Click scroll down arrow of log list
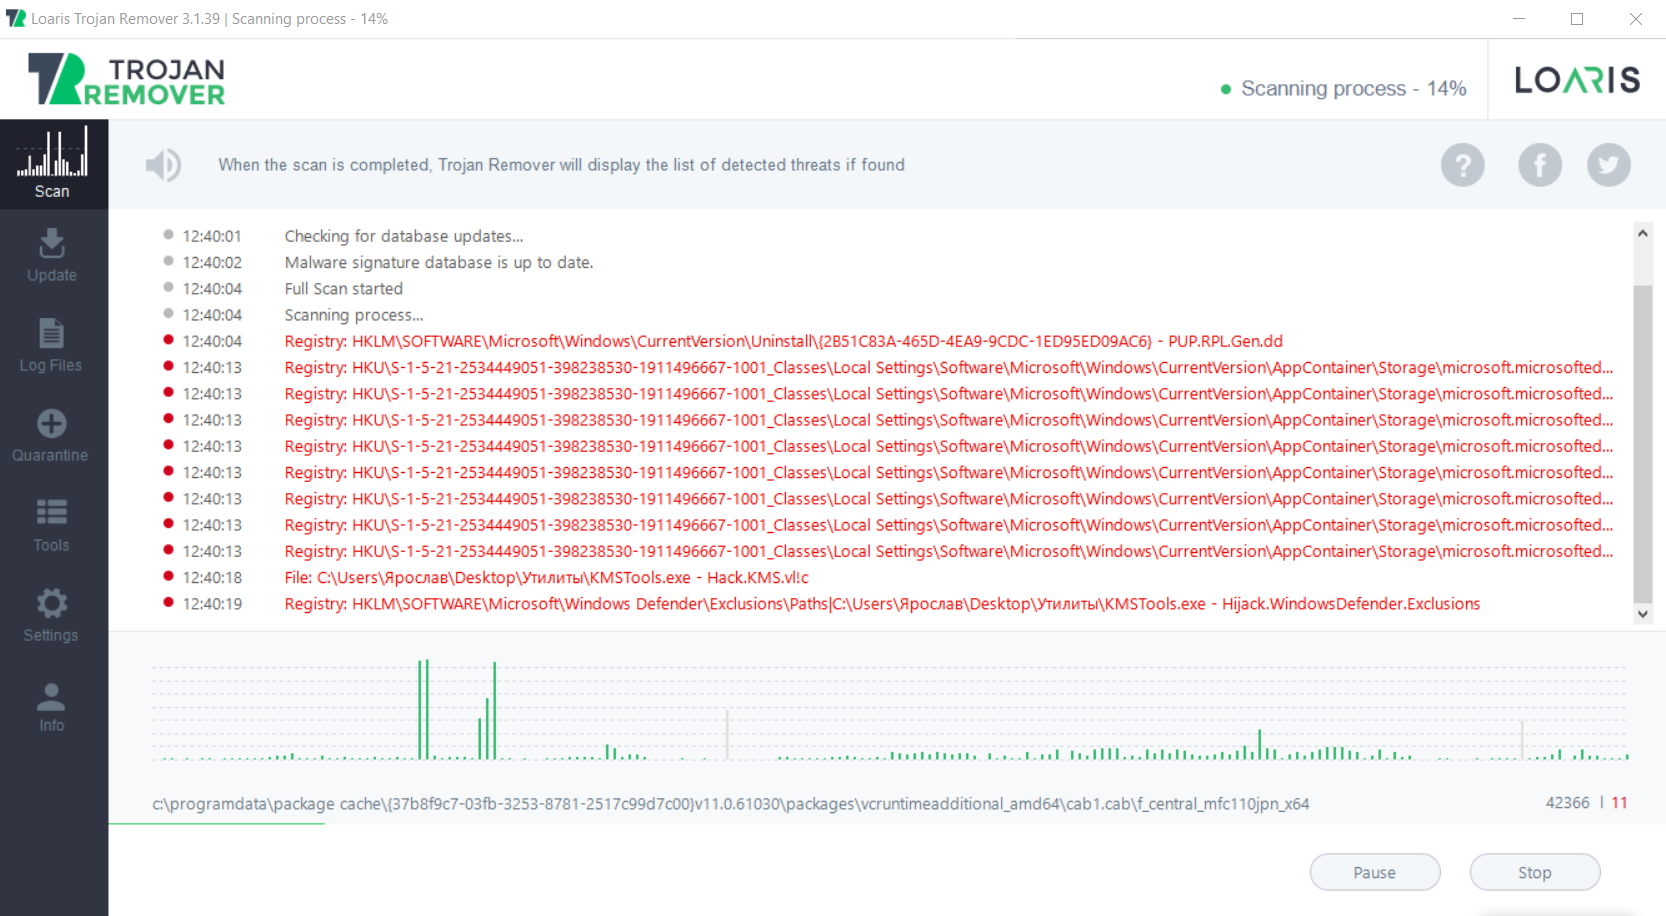This screenshot has width=1666, height=916. point(1642,614)
